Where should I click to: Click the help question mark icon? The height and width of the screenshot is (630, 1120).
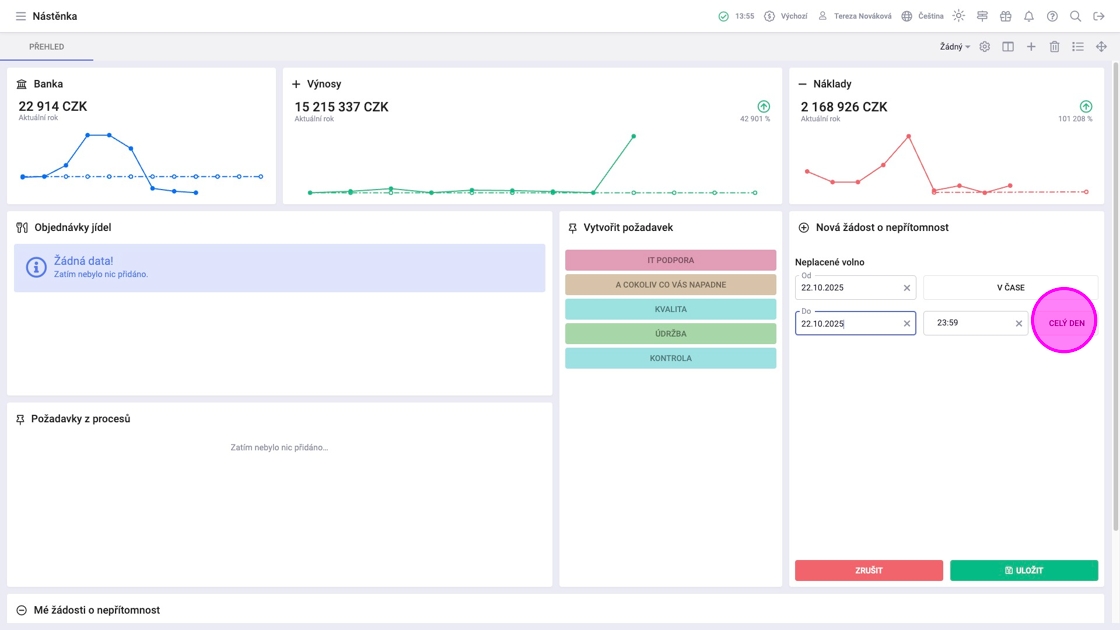[1052, 16]
